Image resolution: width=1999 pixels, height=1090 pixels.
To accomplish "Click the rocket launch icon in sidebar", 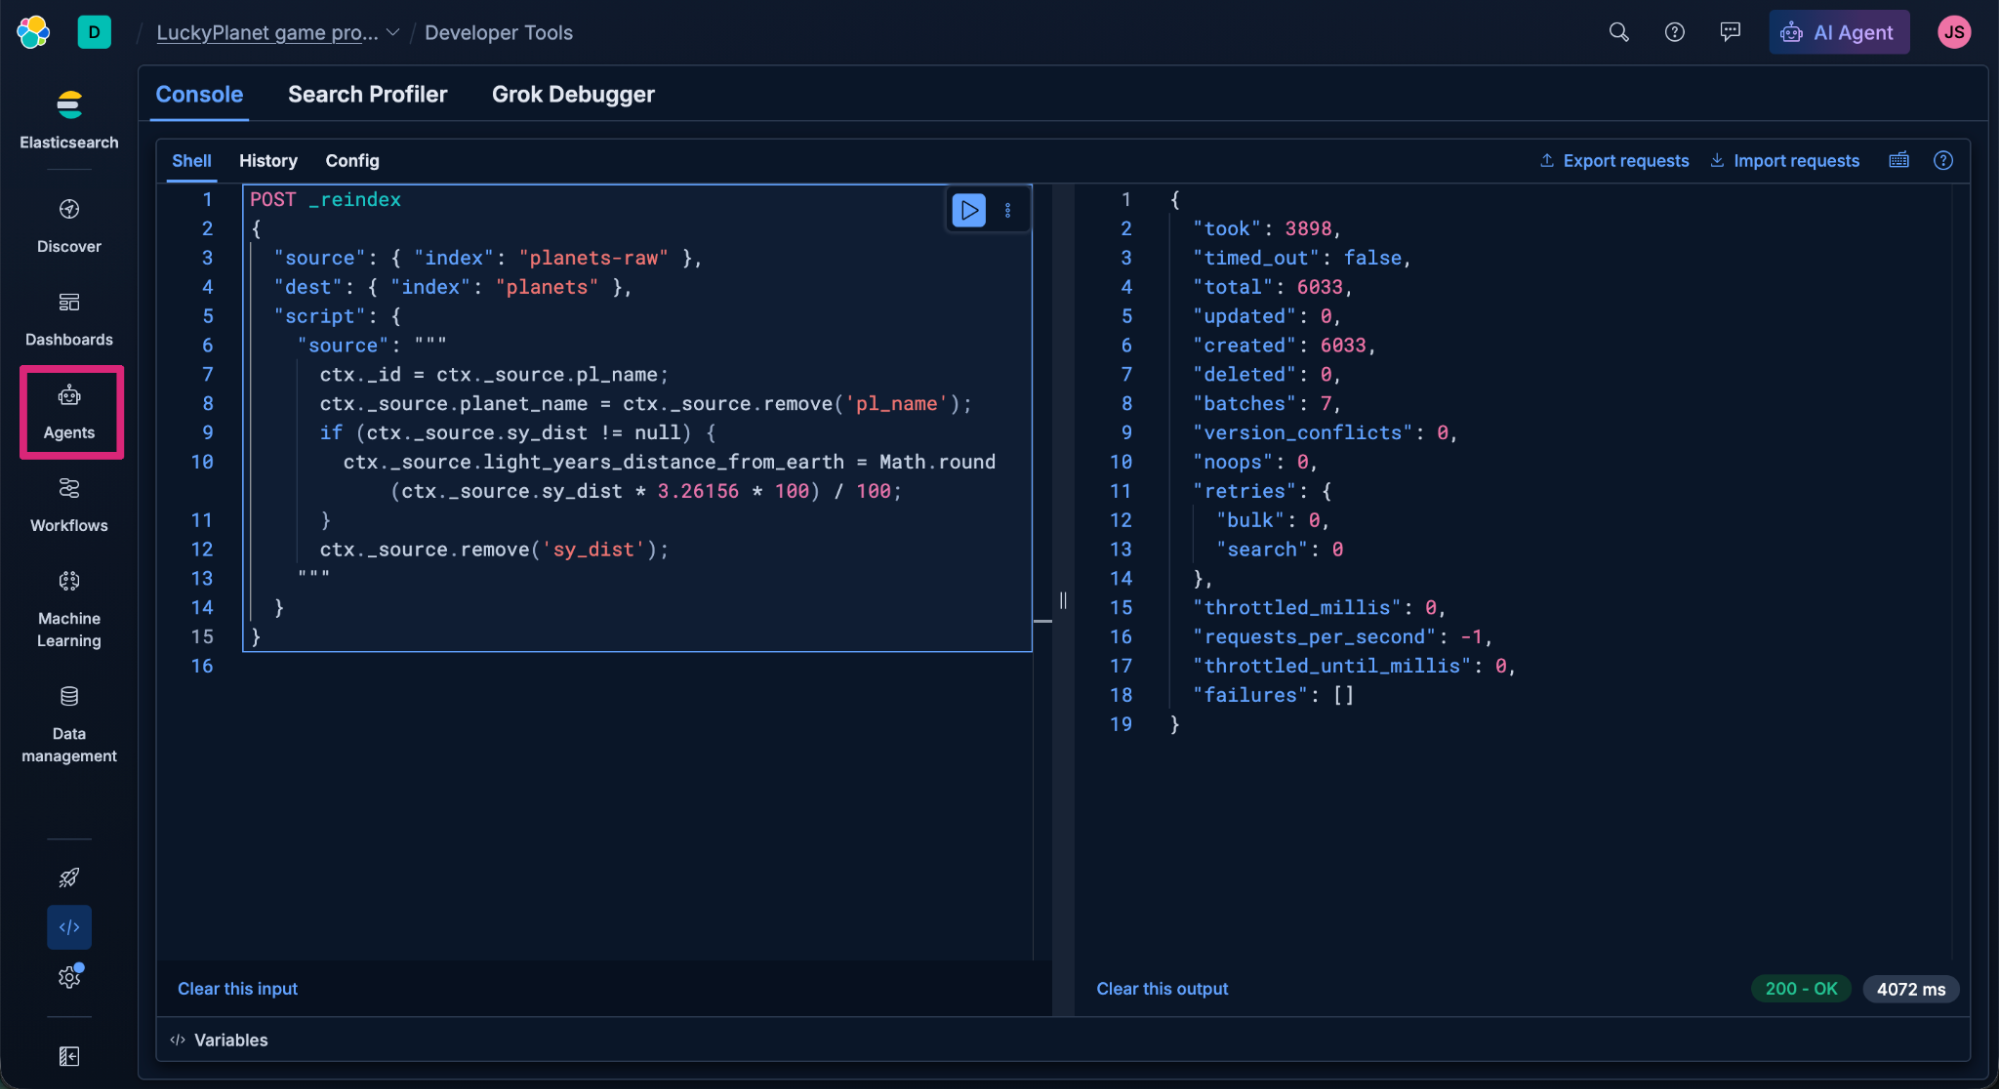I will point(69,878).
